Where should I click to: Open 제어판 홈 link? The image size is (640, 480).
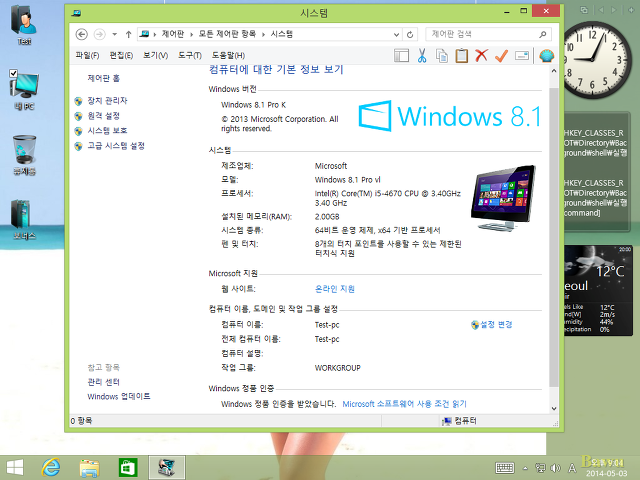[104, 78]
